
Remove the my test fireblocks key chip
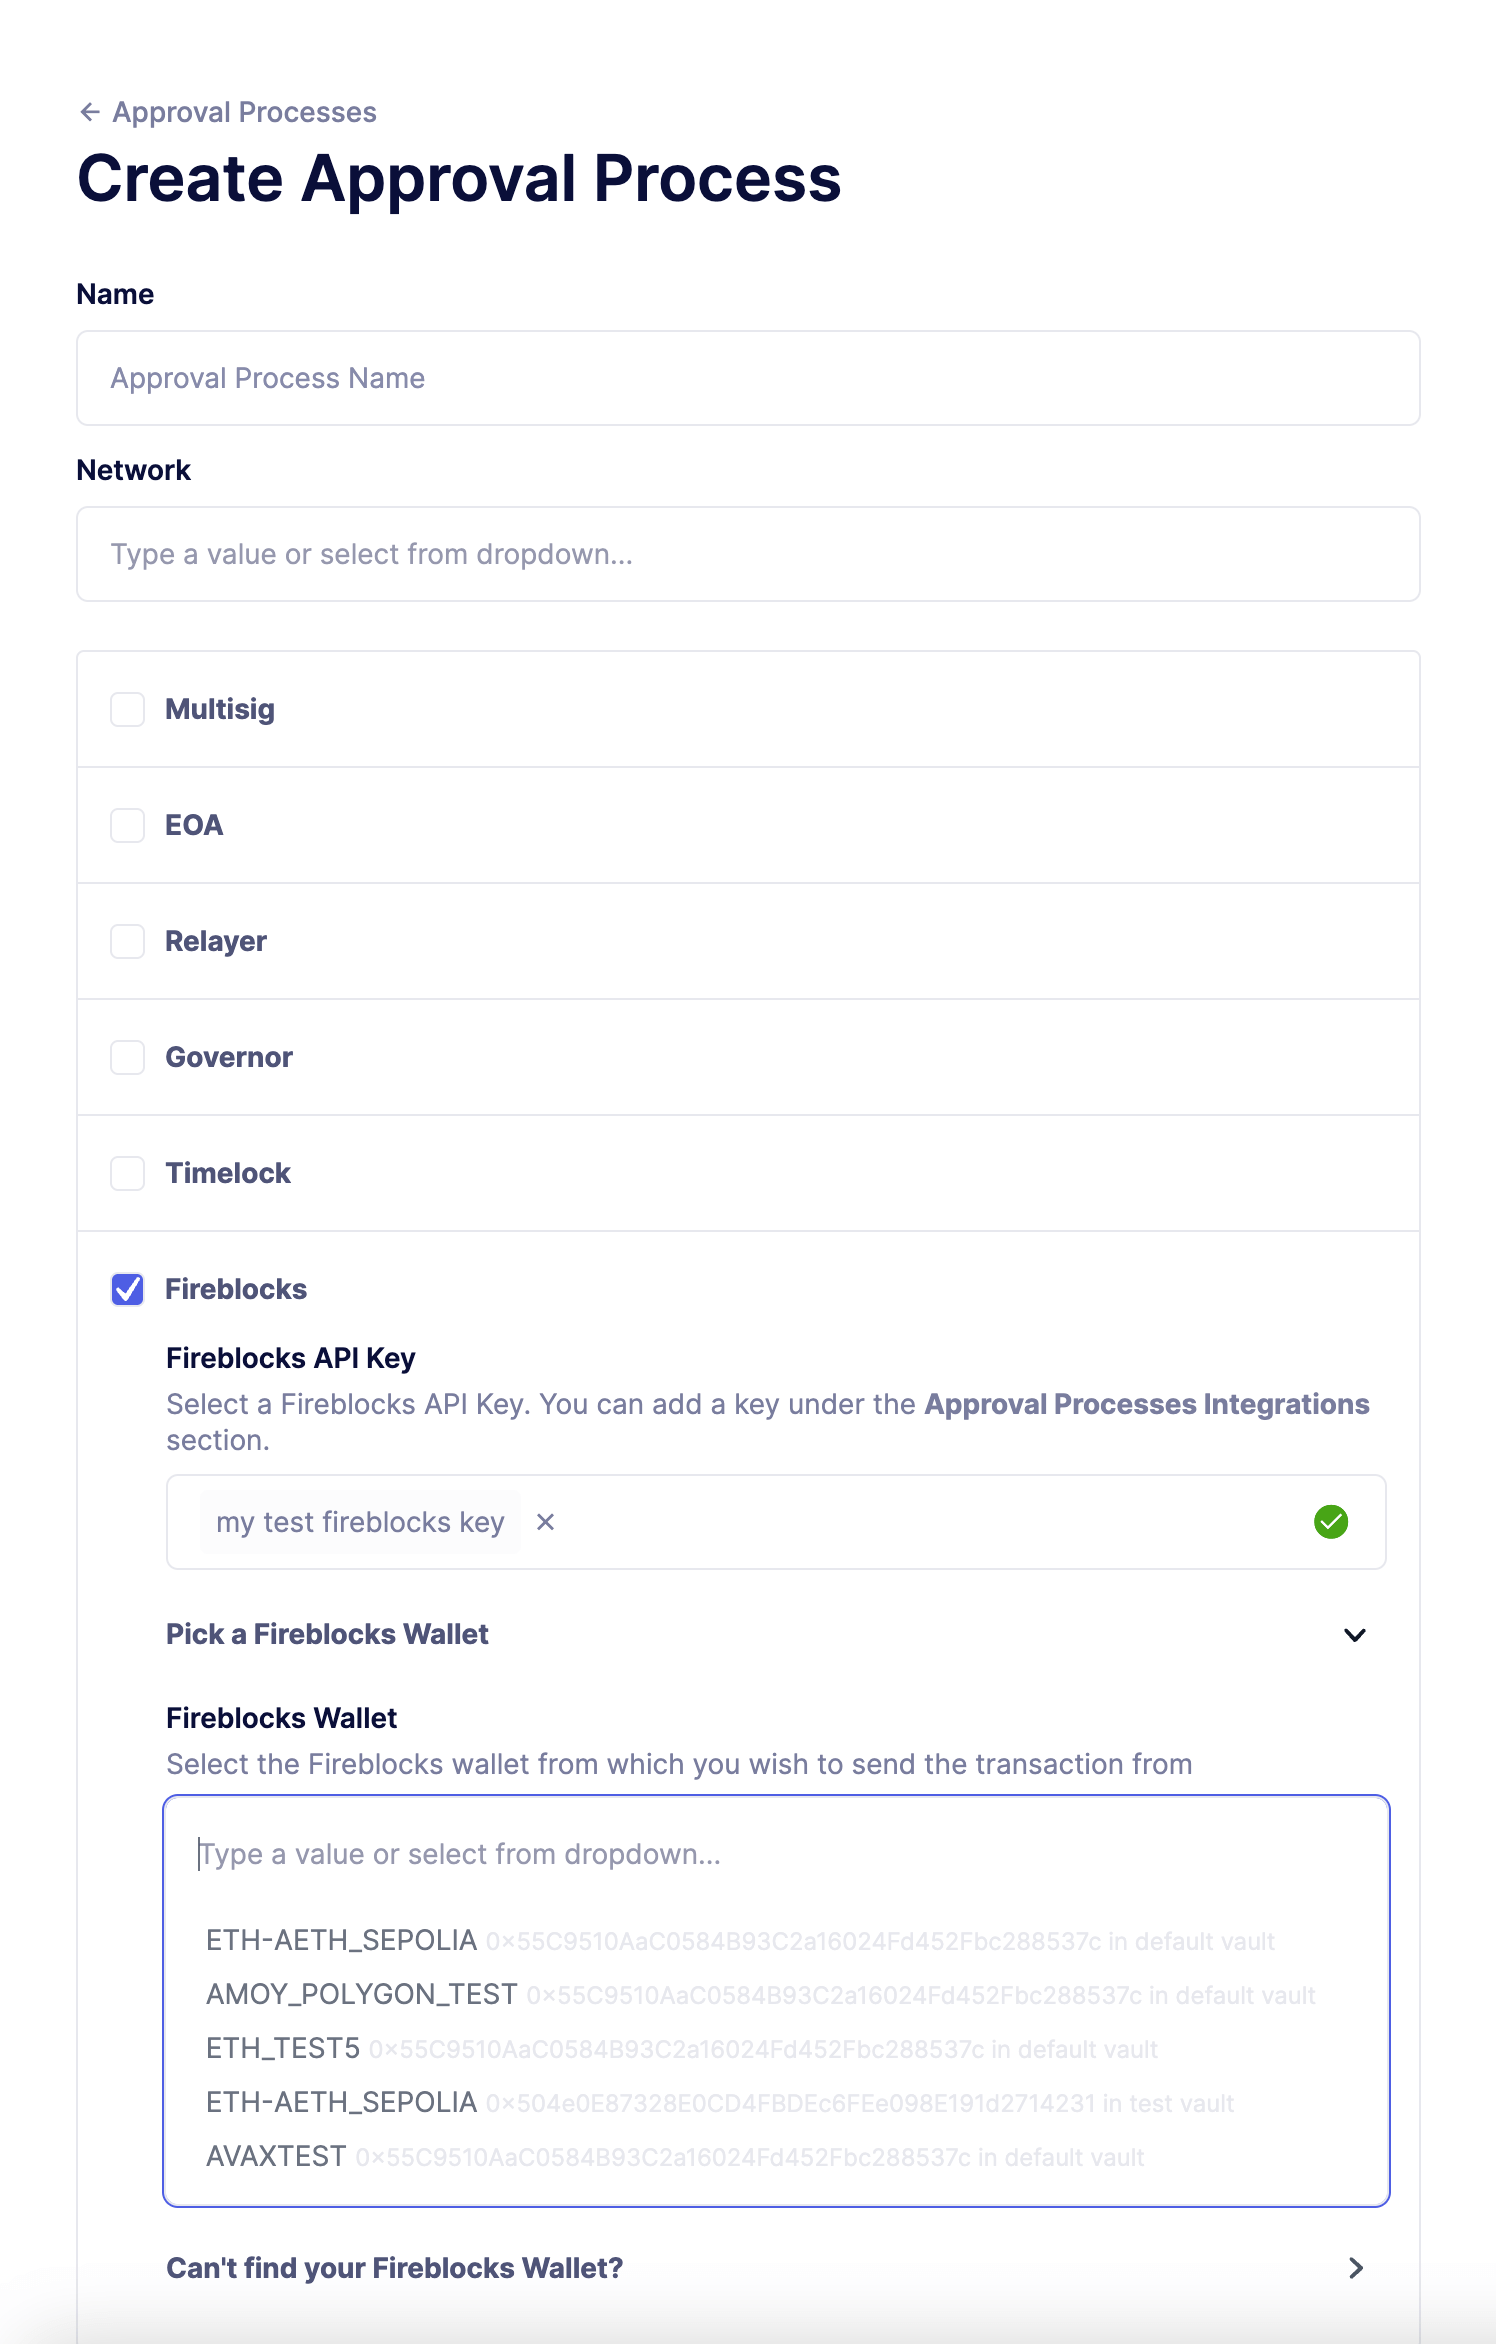click(x=546, y=1522)
